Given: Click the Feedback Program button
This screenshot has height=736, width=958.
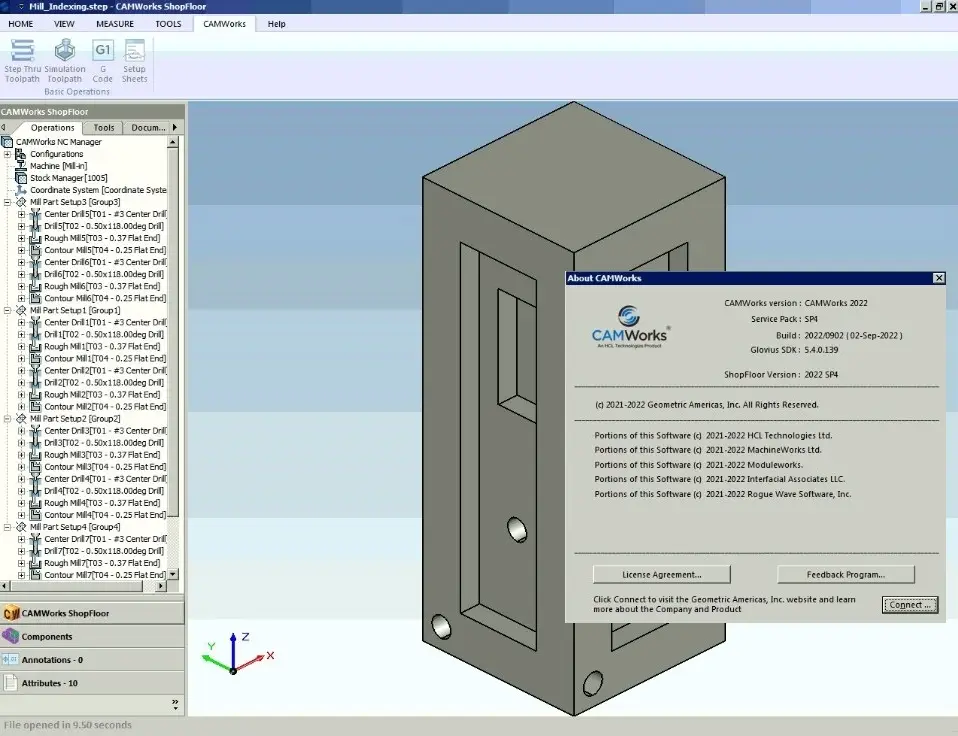Looking at the screenshot, I should coord(846,574).
